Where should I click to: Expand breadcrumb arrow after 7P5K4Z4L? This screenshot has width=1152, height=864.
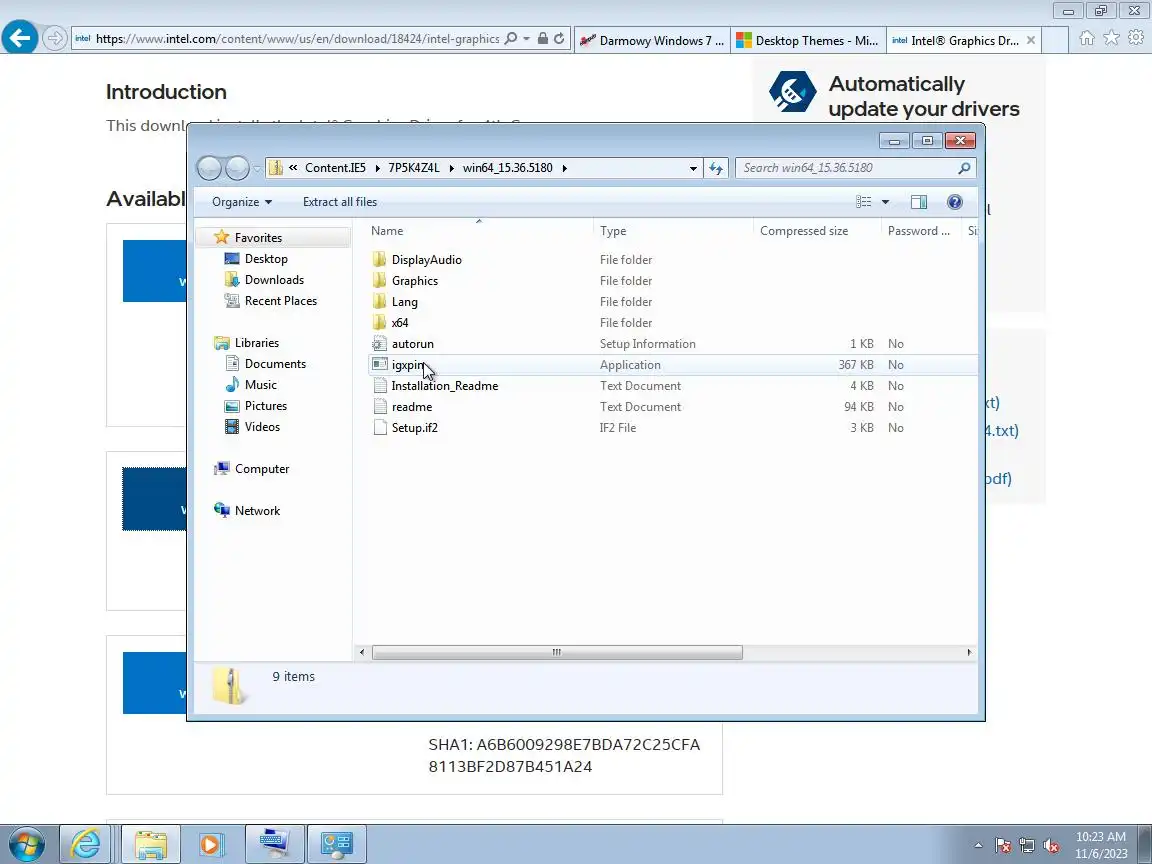pyautogui.click(x=451, y=168)
